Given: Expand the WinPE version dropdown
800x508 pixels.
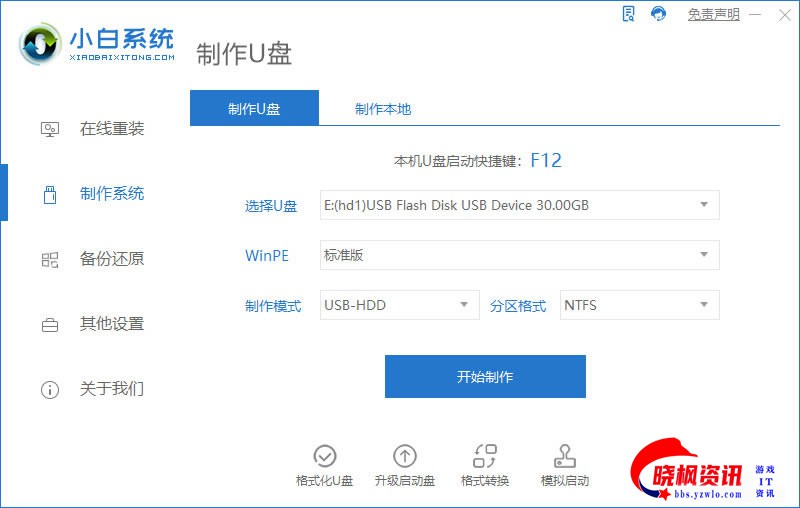Looking at the screenshot, I should (x=519, y=255).
